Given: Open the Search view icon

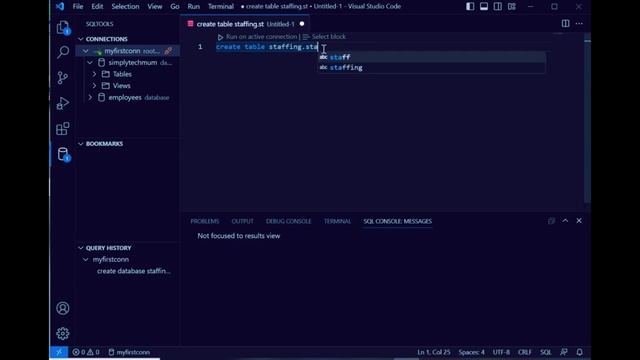Looking at the screenshot, I should (x=63, y=52).
